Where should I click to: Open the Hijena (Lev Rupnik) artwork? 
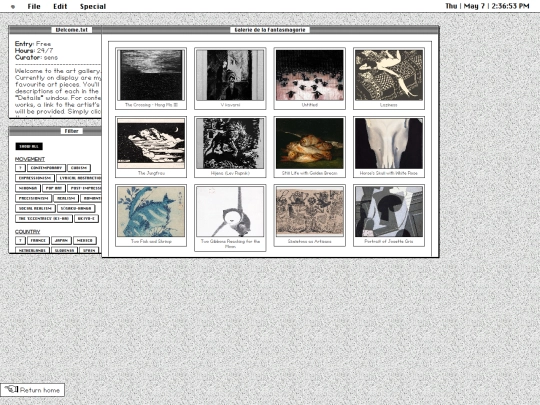point(230,147)
